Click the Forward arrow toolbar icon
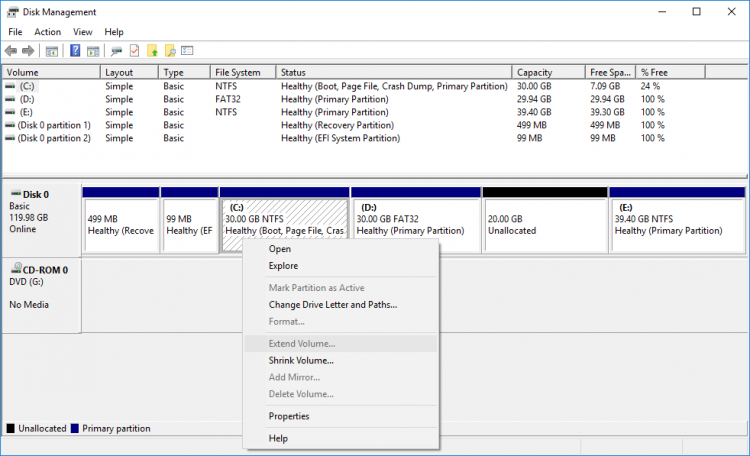The image size is (750, 456). (28, 51)
